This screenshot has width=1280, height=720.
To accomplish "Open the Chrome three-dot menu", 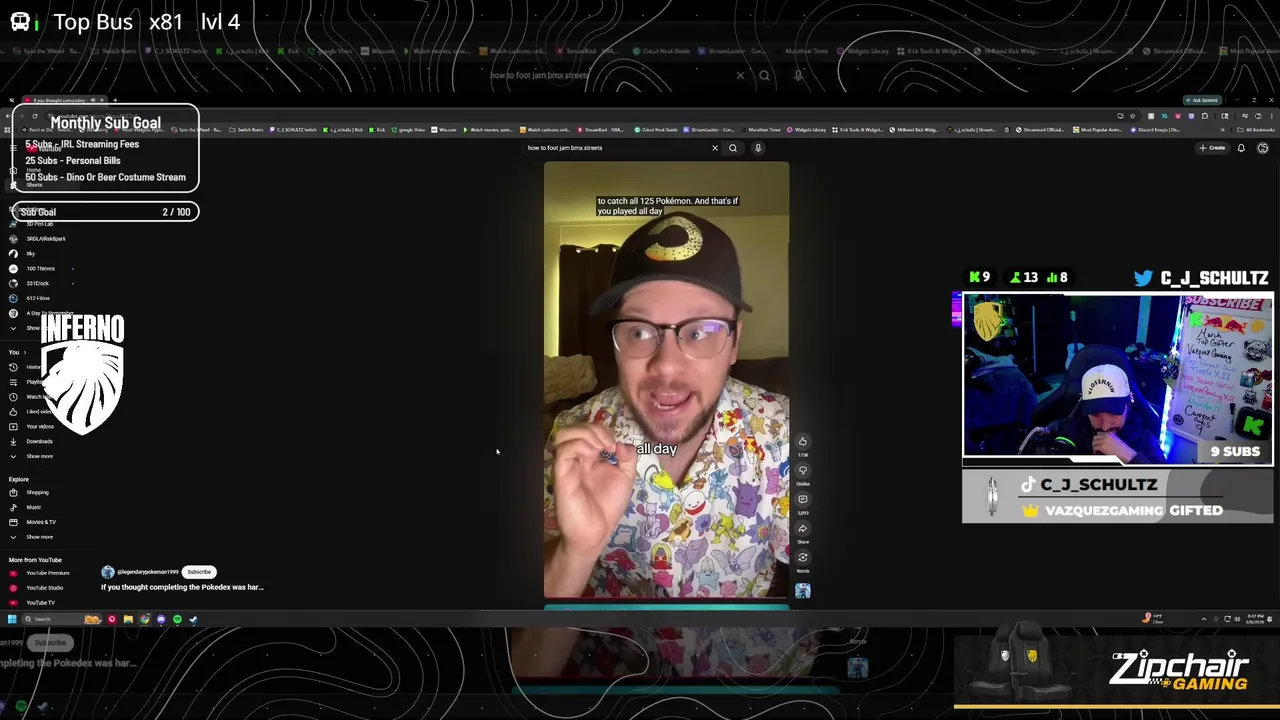I will coord(1271,116).
